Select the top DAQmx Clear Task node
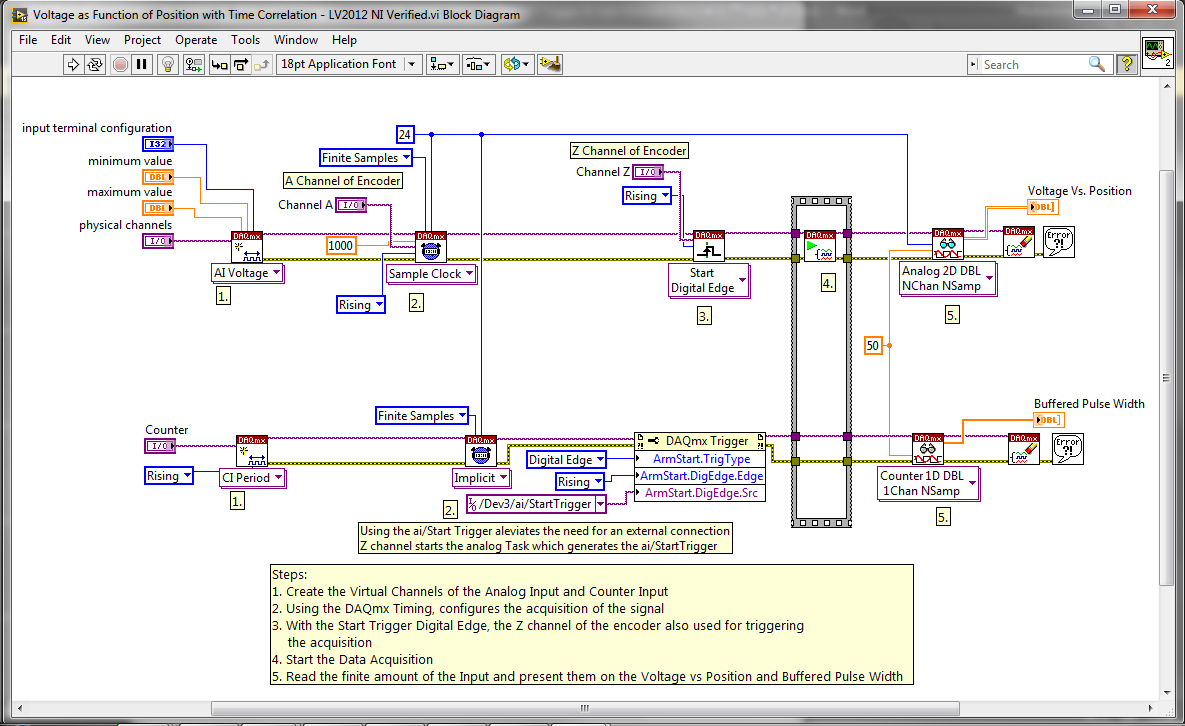This screenshot has width=1185, height=726. [1019, 242]
